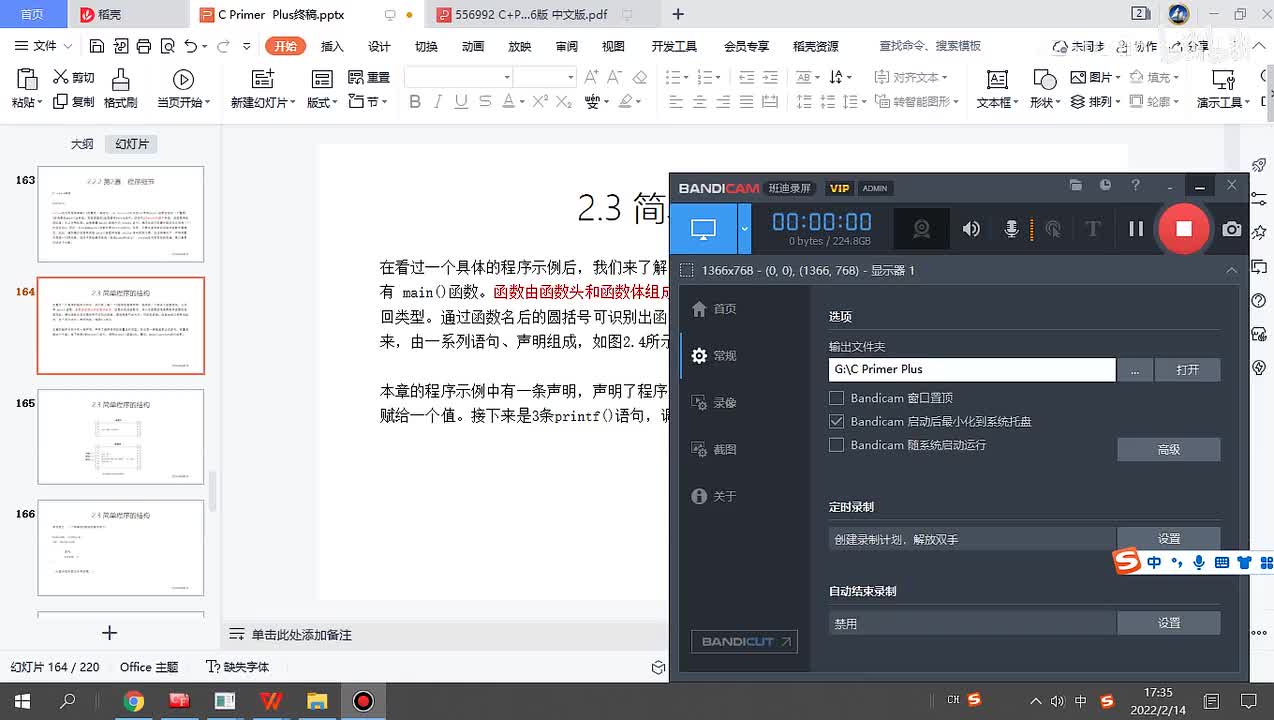Screen dimensions: 1274x720
Task: Click the 文本框 text box icon
Action: (996, 80)
